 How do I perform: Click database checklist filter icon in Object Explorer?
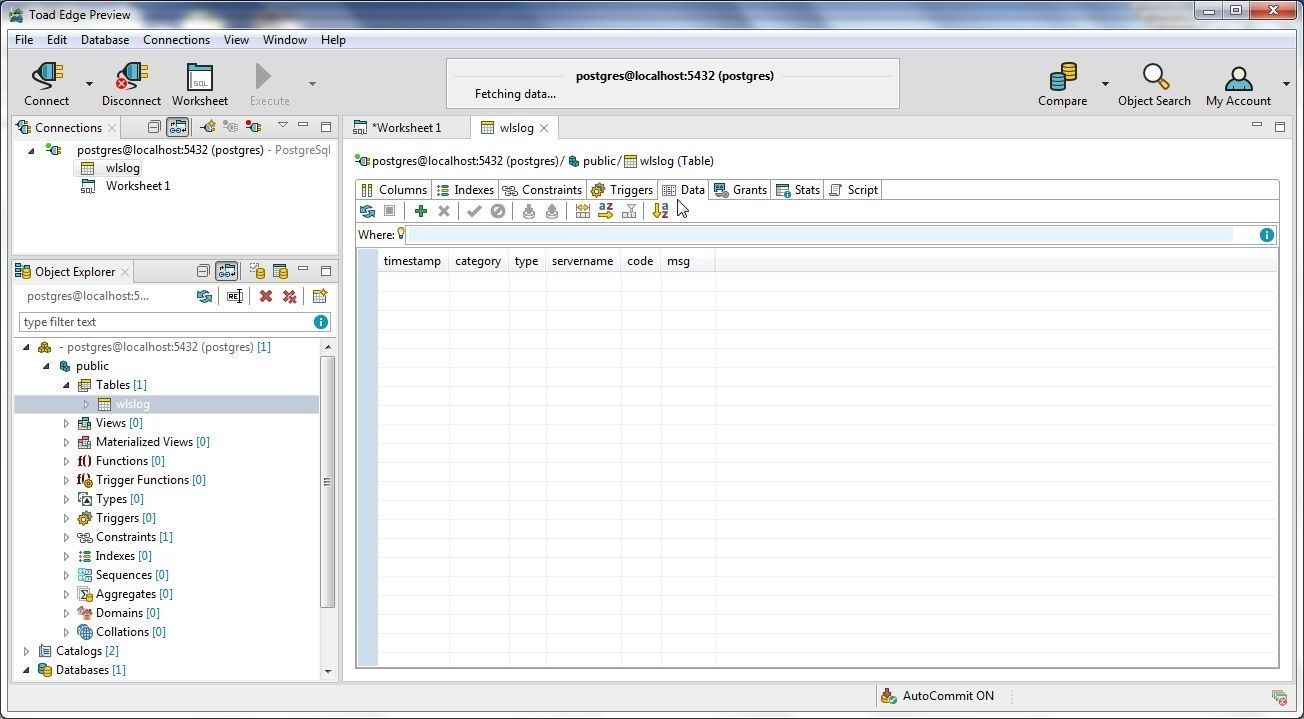(x=257, y=271)
